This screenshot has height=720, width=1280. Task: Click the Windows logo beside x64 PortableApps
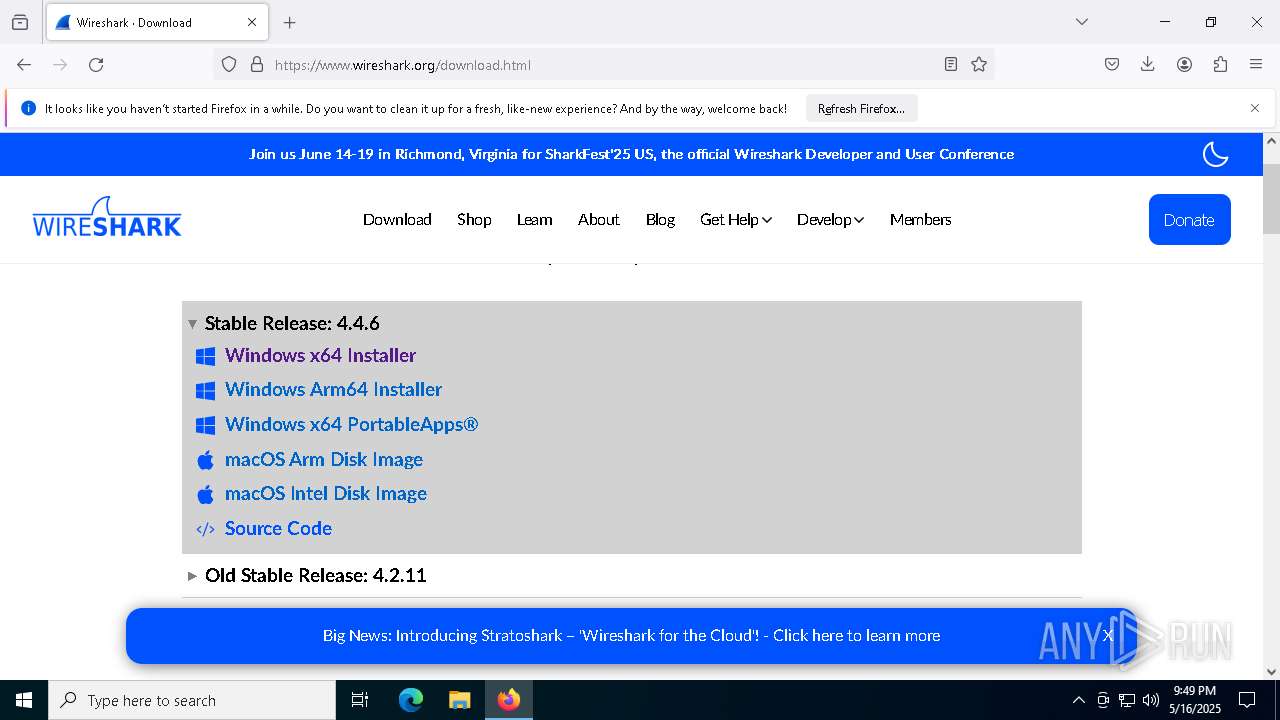click(206, 426)
